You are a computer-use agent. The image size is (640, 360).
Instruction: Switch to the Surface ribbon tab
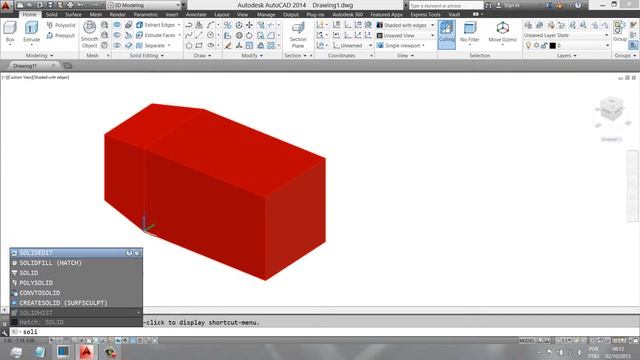pyautogui.click(x=73, y=14)
